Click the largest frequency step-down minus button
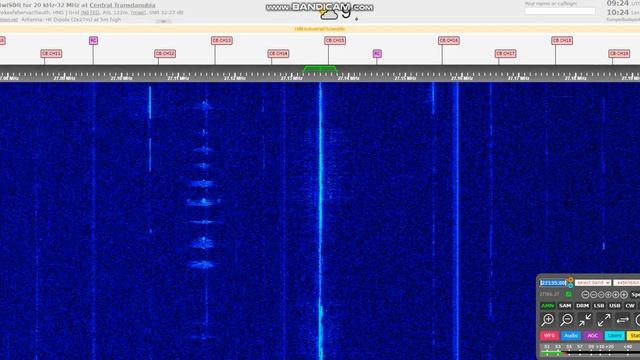 click(x=585, y=294)
